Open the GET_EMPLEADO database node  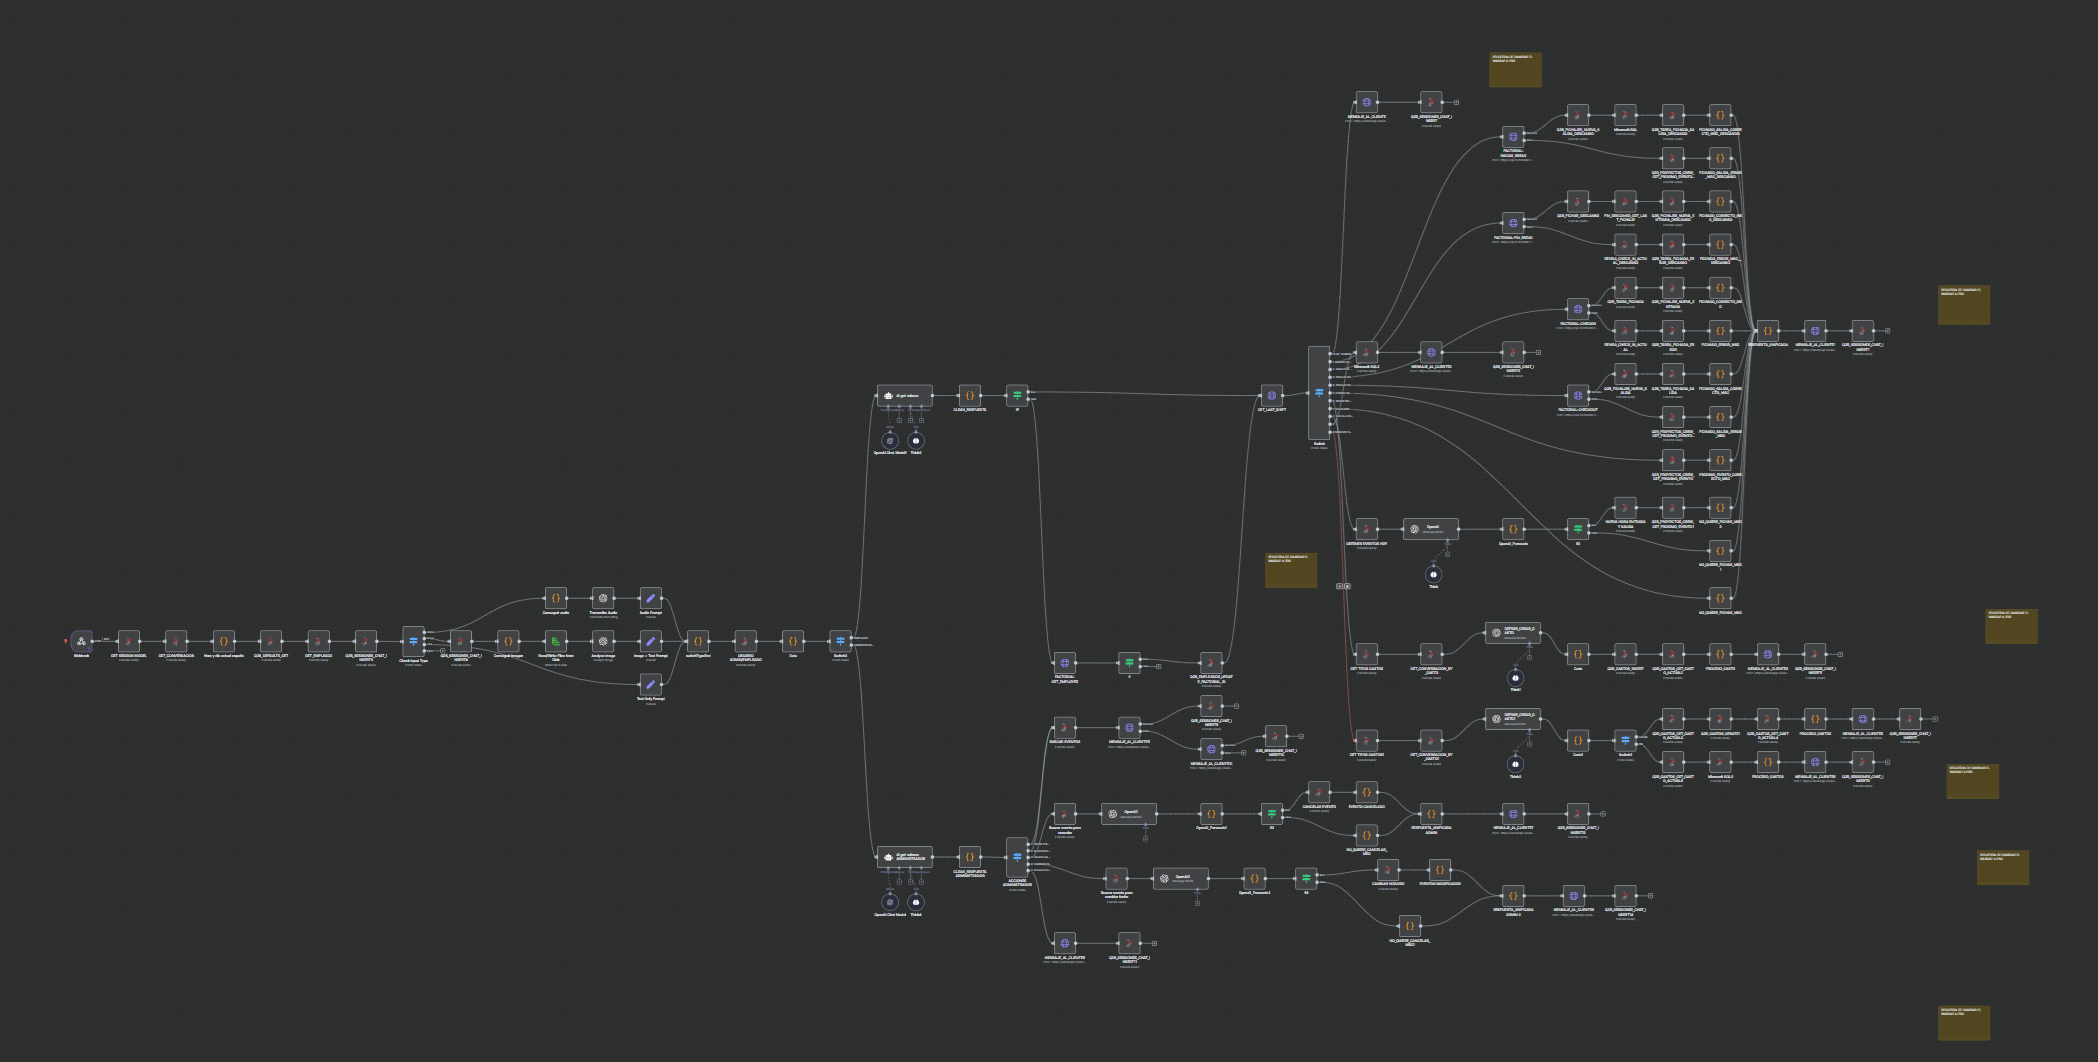[x=318, y=641]
